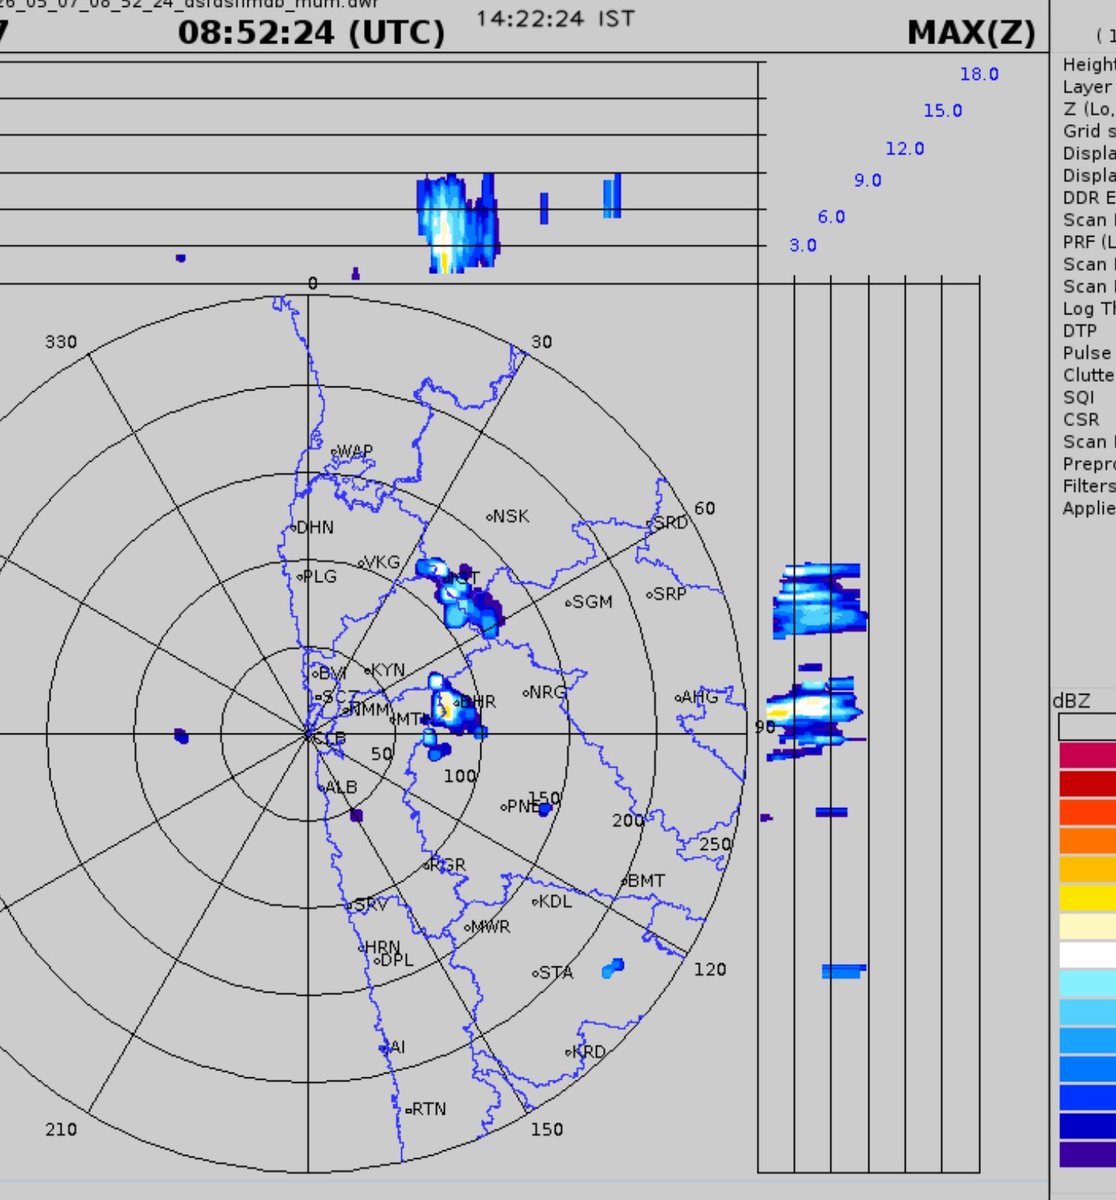Select the 15.0 height scale label
The width and height of the screenshot is (1116, 1200).
coord(943,111)
